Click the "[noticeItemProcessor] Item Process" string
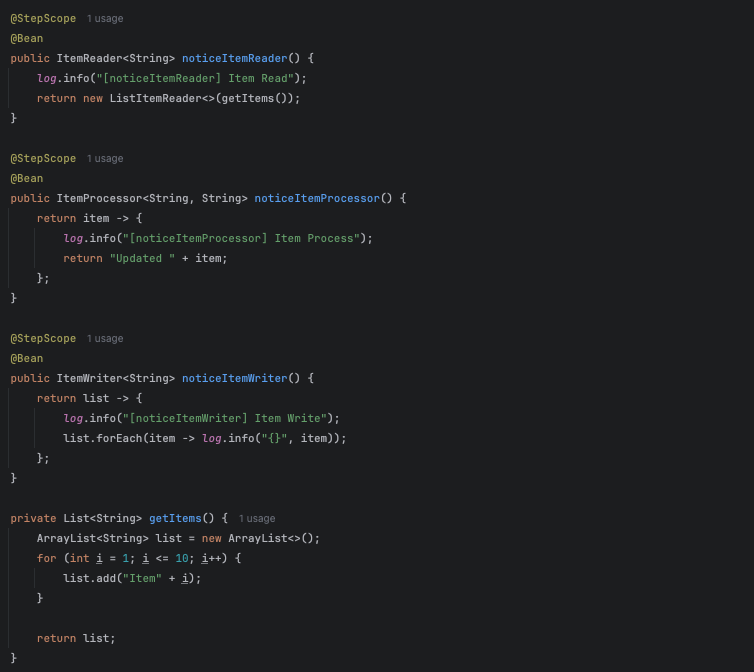The image size is (754, 672). coord(241,239)
